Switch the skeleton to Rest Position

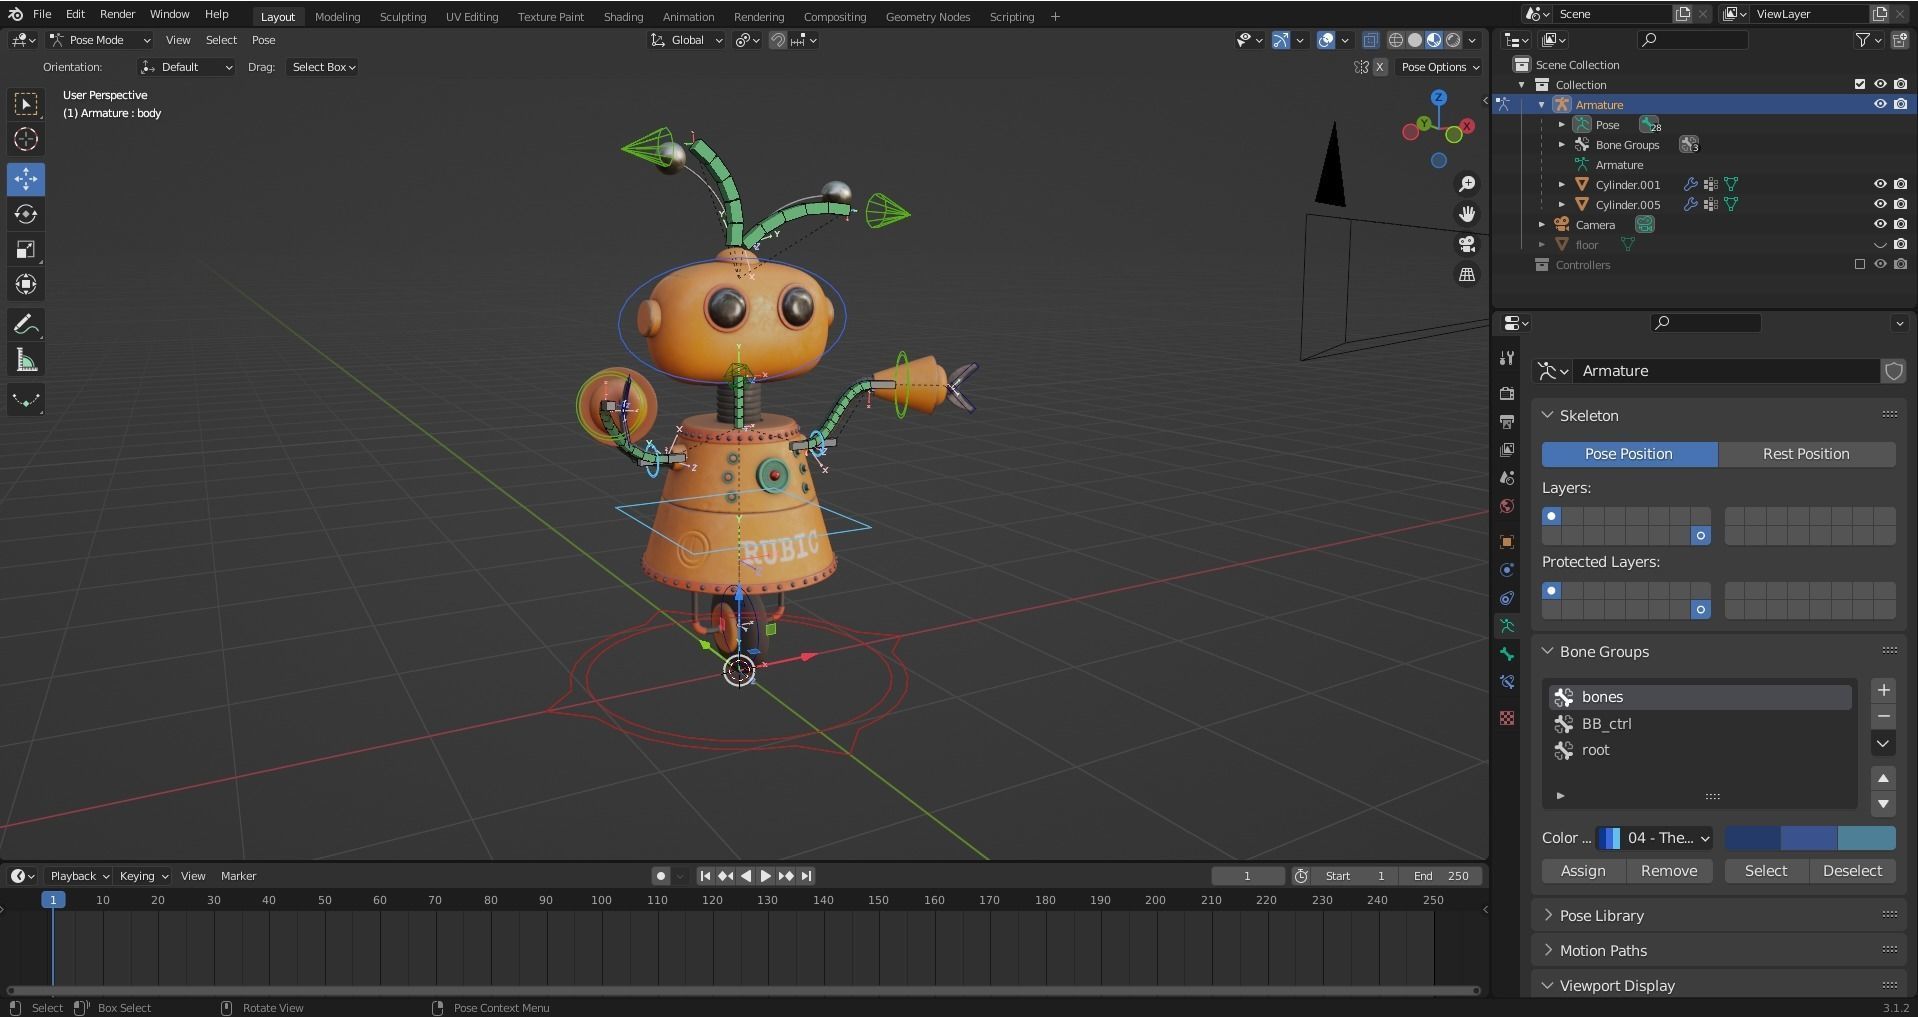(1806, 454)
